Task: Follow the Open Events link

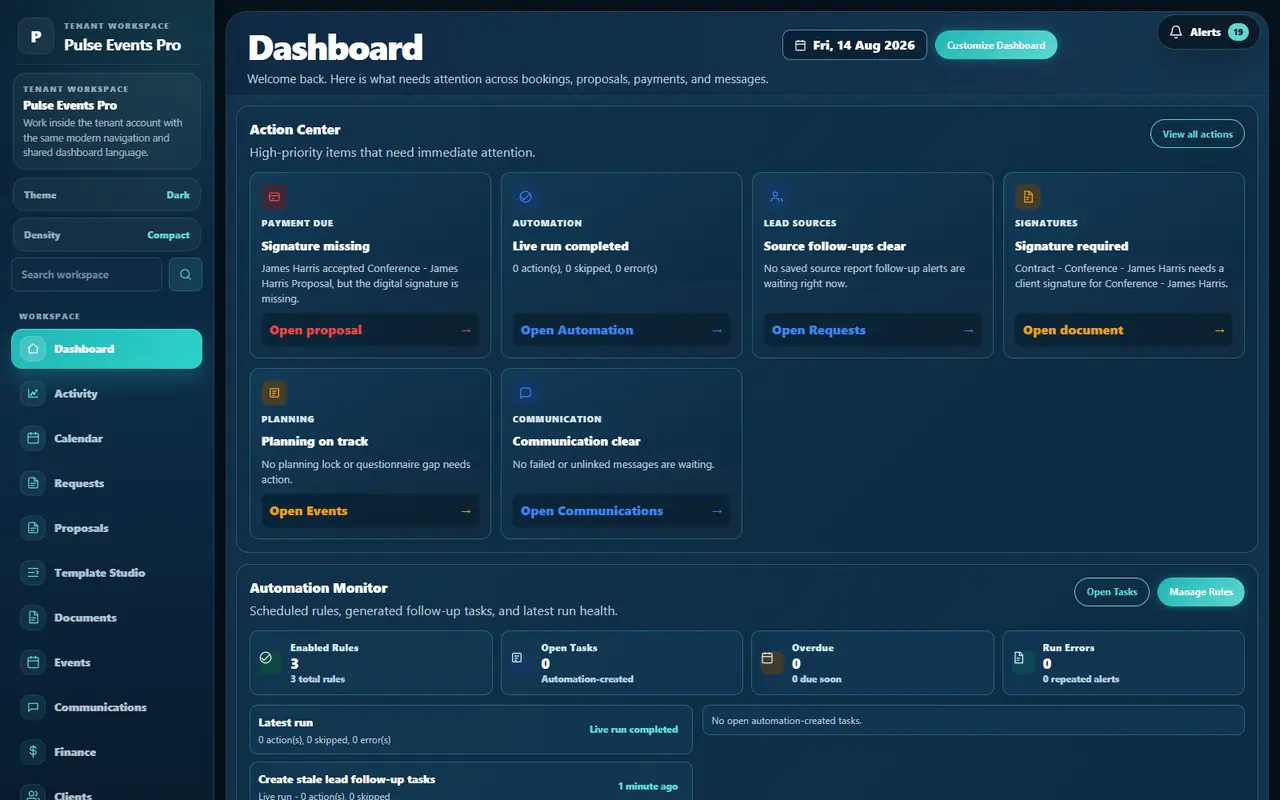Action: pyautogui.click(x=370, y=511)
